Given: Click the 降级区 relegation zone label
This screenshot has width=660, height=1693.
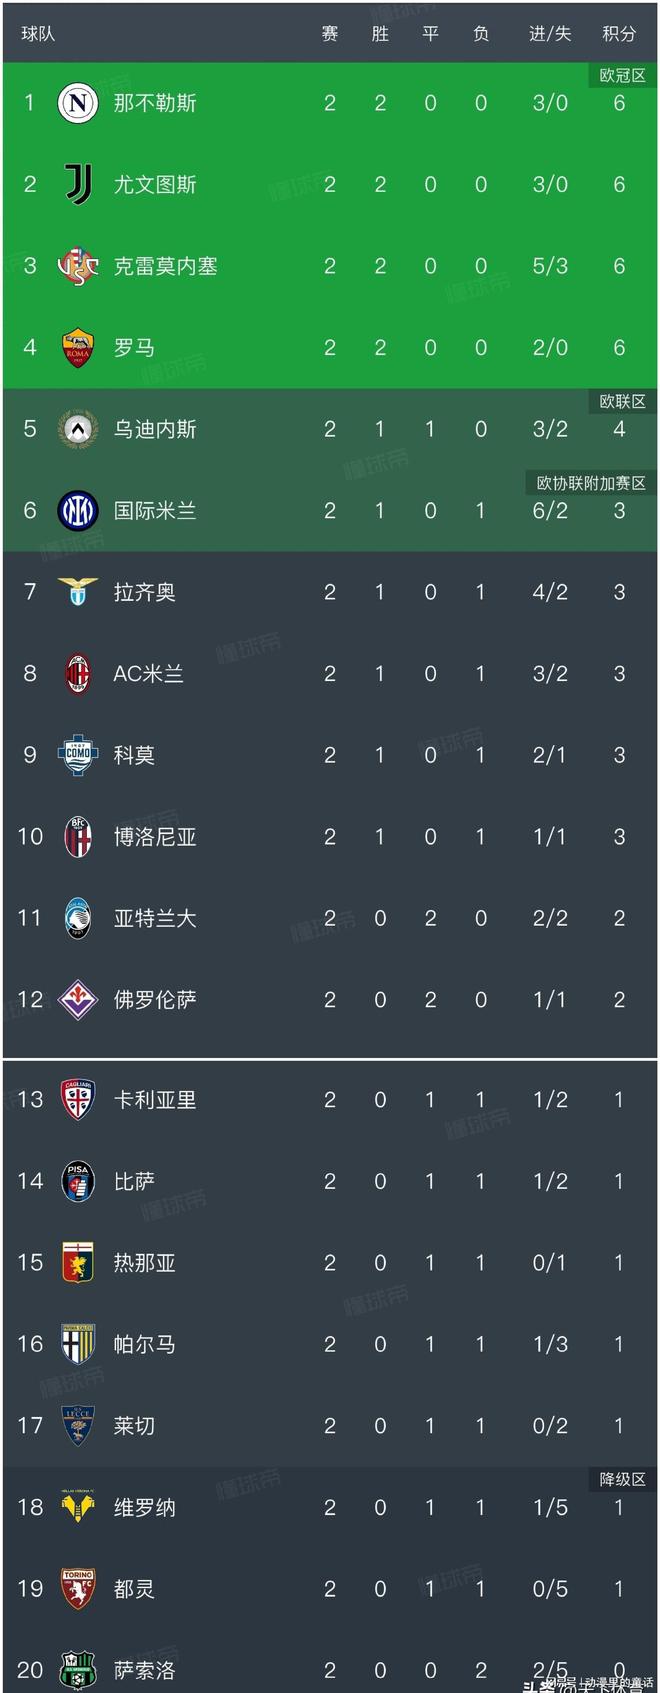Looking at the screenshot, I should [622, 1479].
